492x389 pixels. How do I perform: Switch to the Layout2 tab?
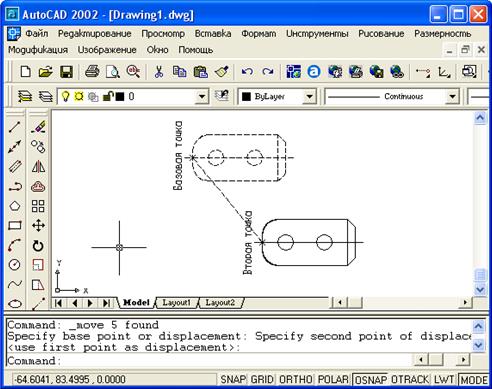click(x=220, y=303)
